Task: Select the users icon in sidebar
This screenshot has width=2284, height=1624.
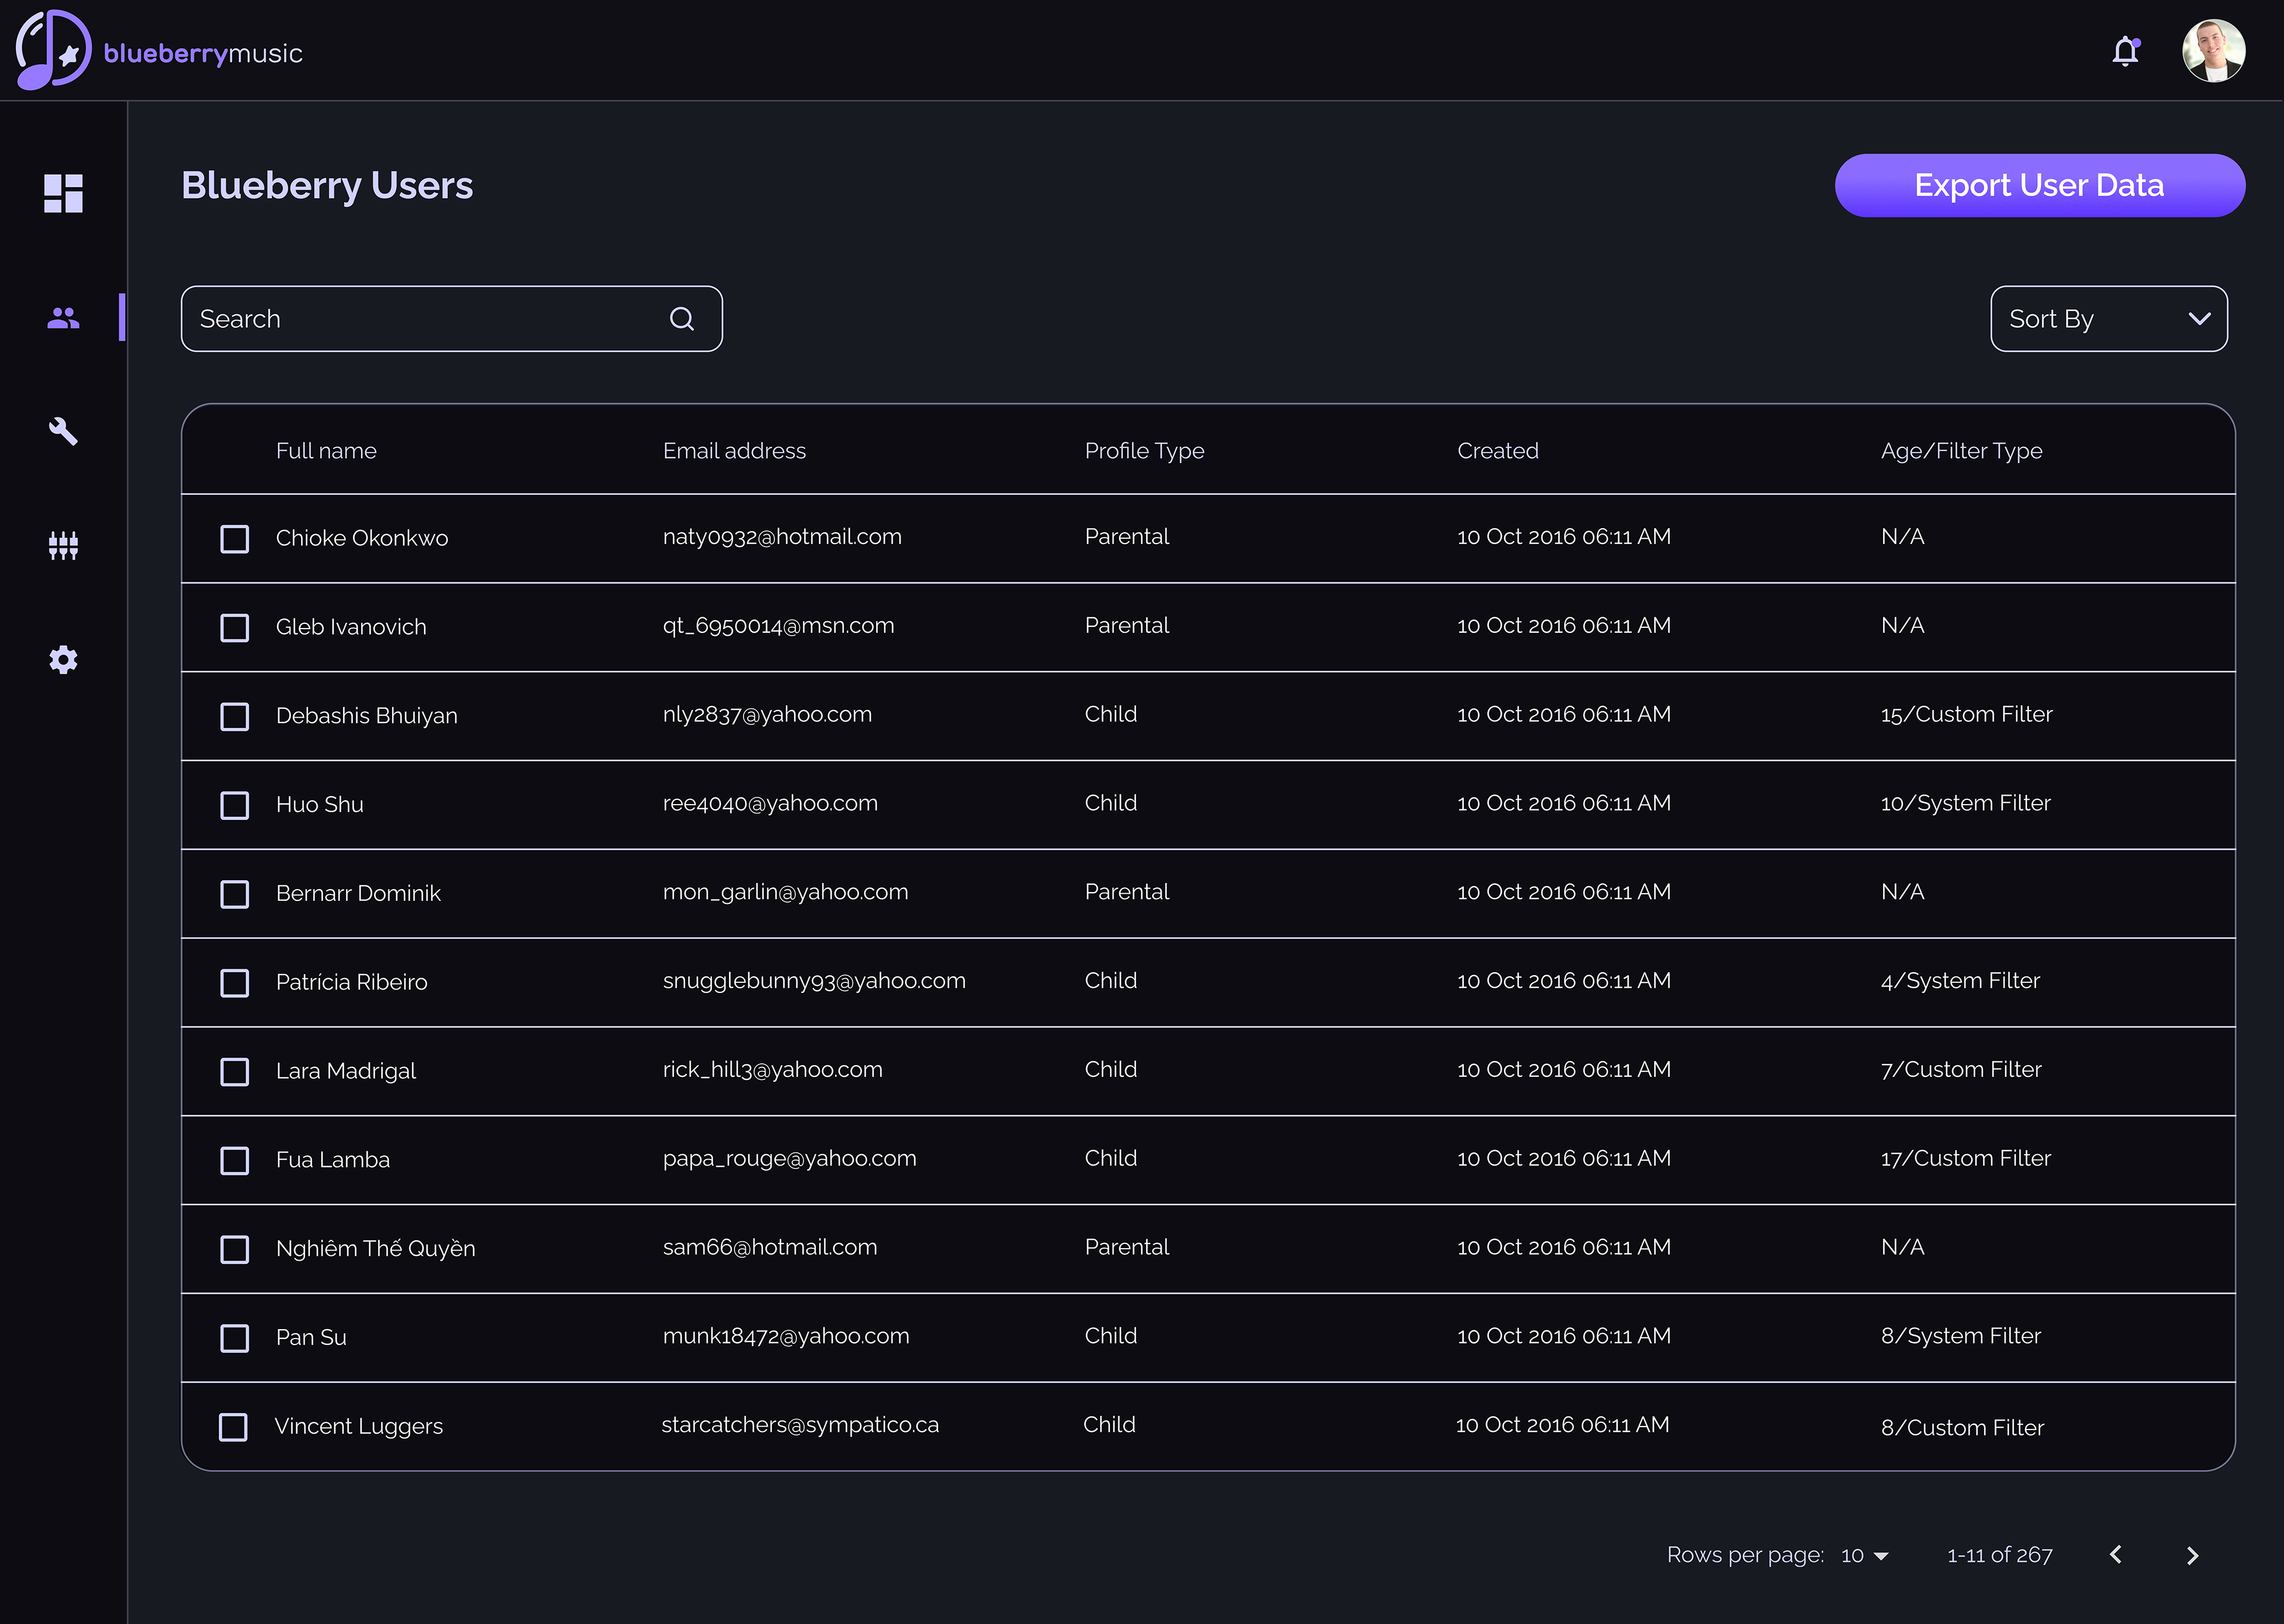Action: pos(63,318)
